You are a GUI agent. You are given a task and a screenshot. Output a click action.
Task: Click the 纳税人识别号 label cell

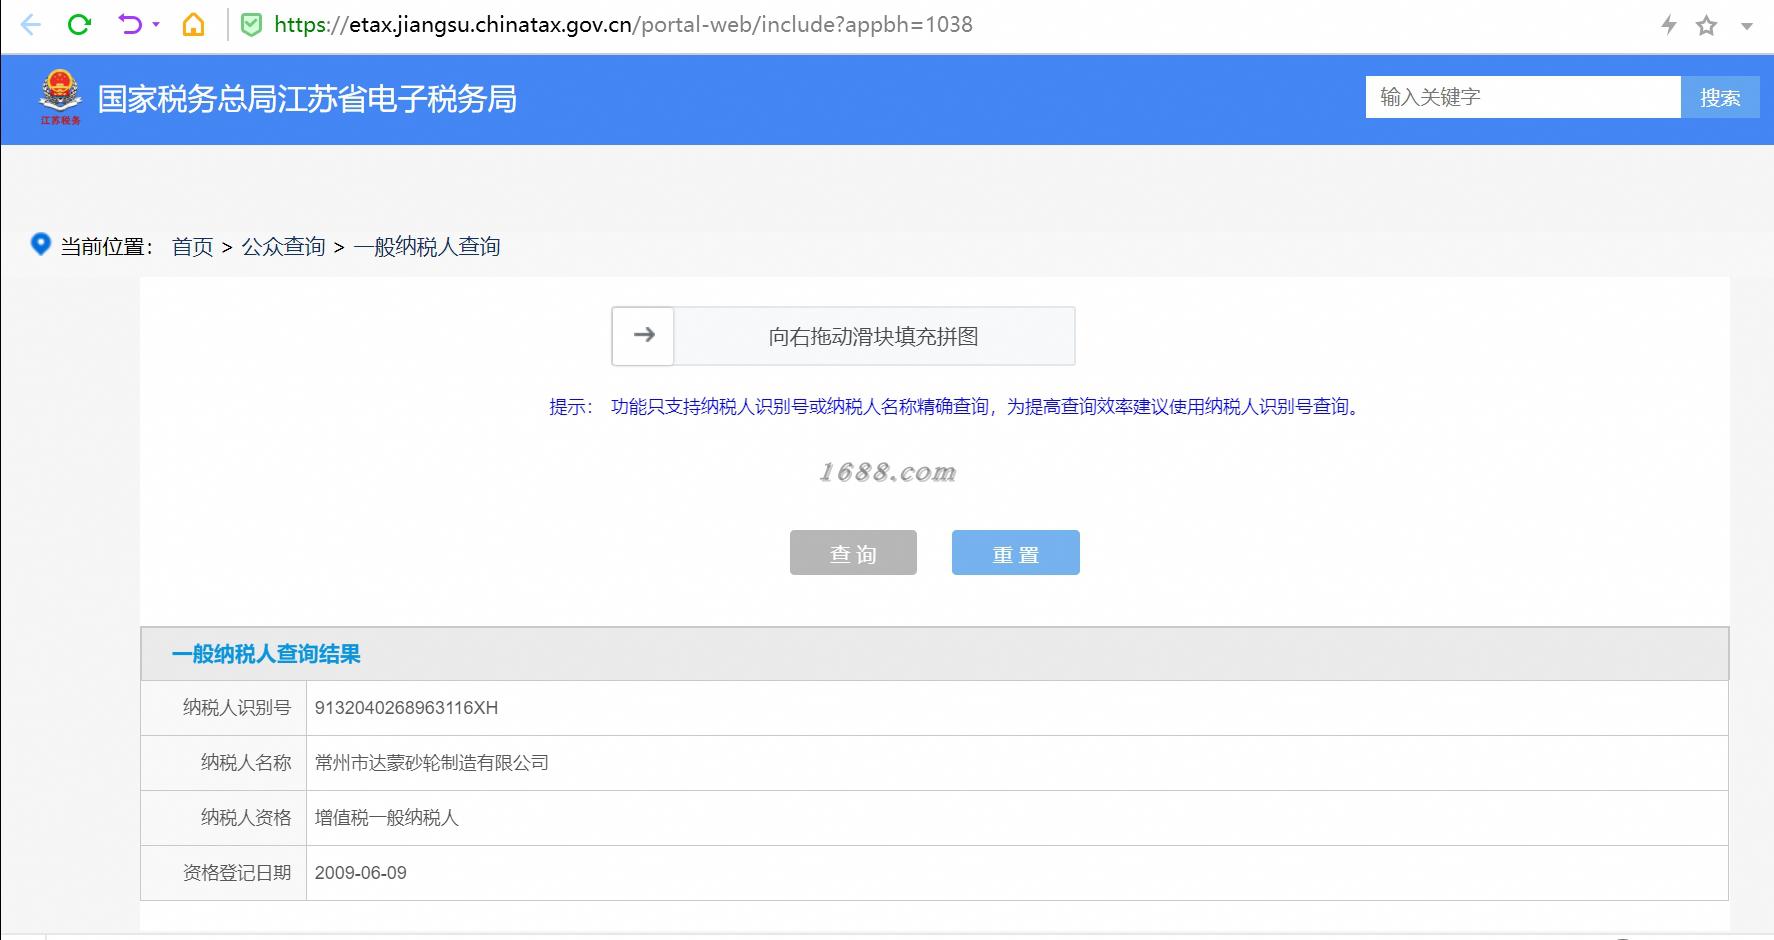tap(224, 708)
